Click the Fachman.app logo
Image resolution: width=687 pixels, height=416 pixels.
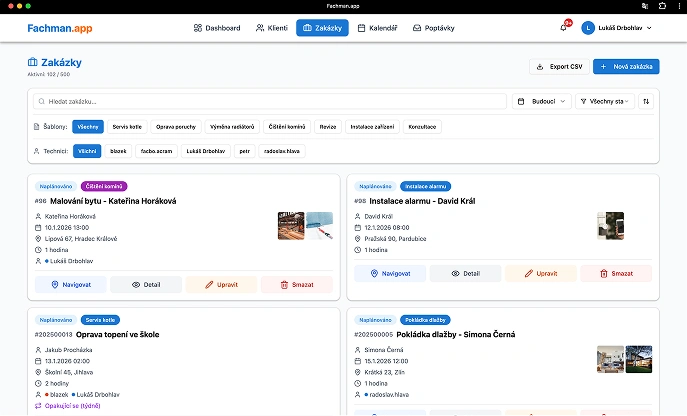click(59, 28)
